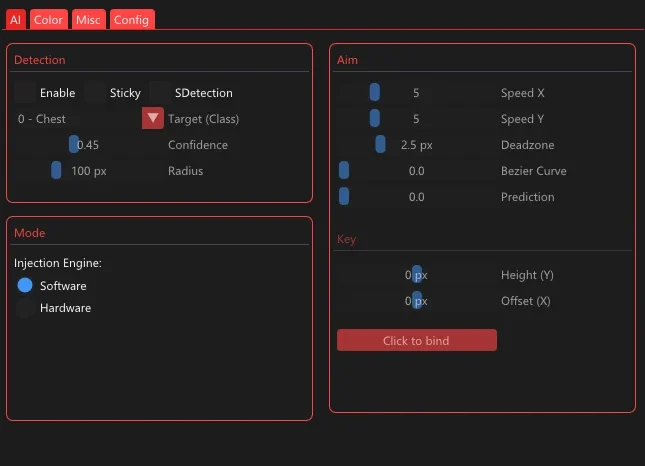
Task: Click the Injection Engine: label
Action: tap(58, 263)
